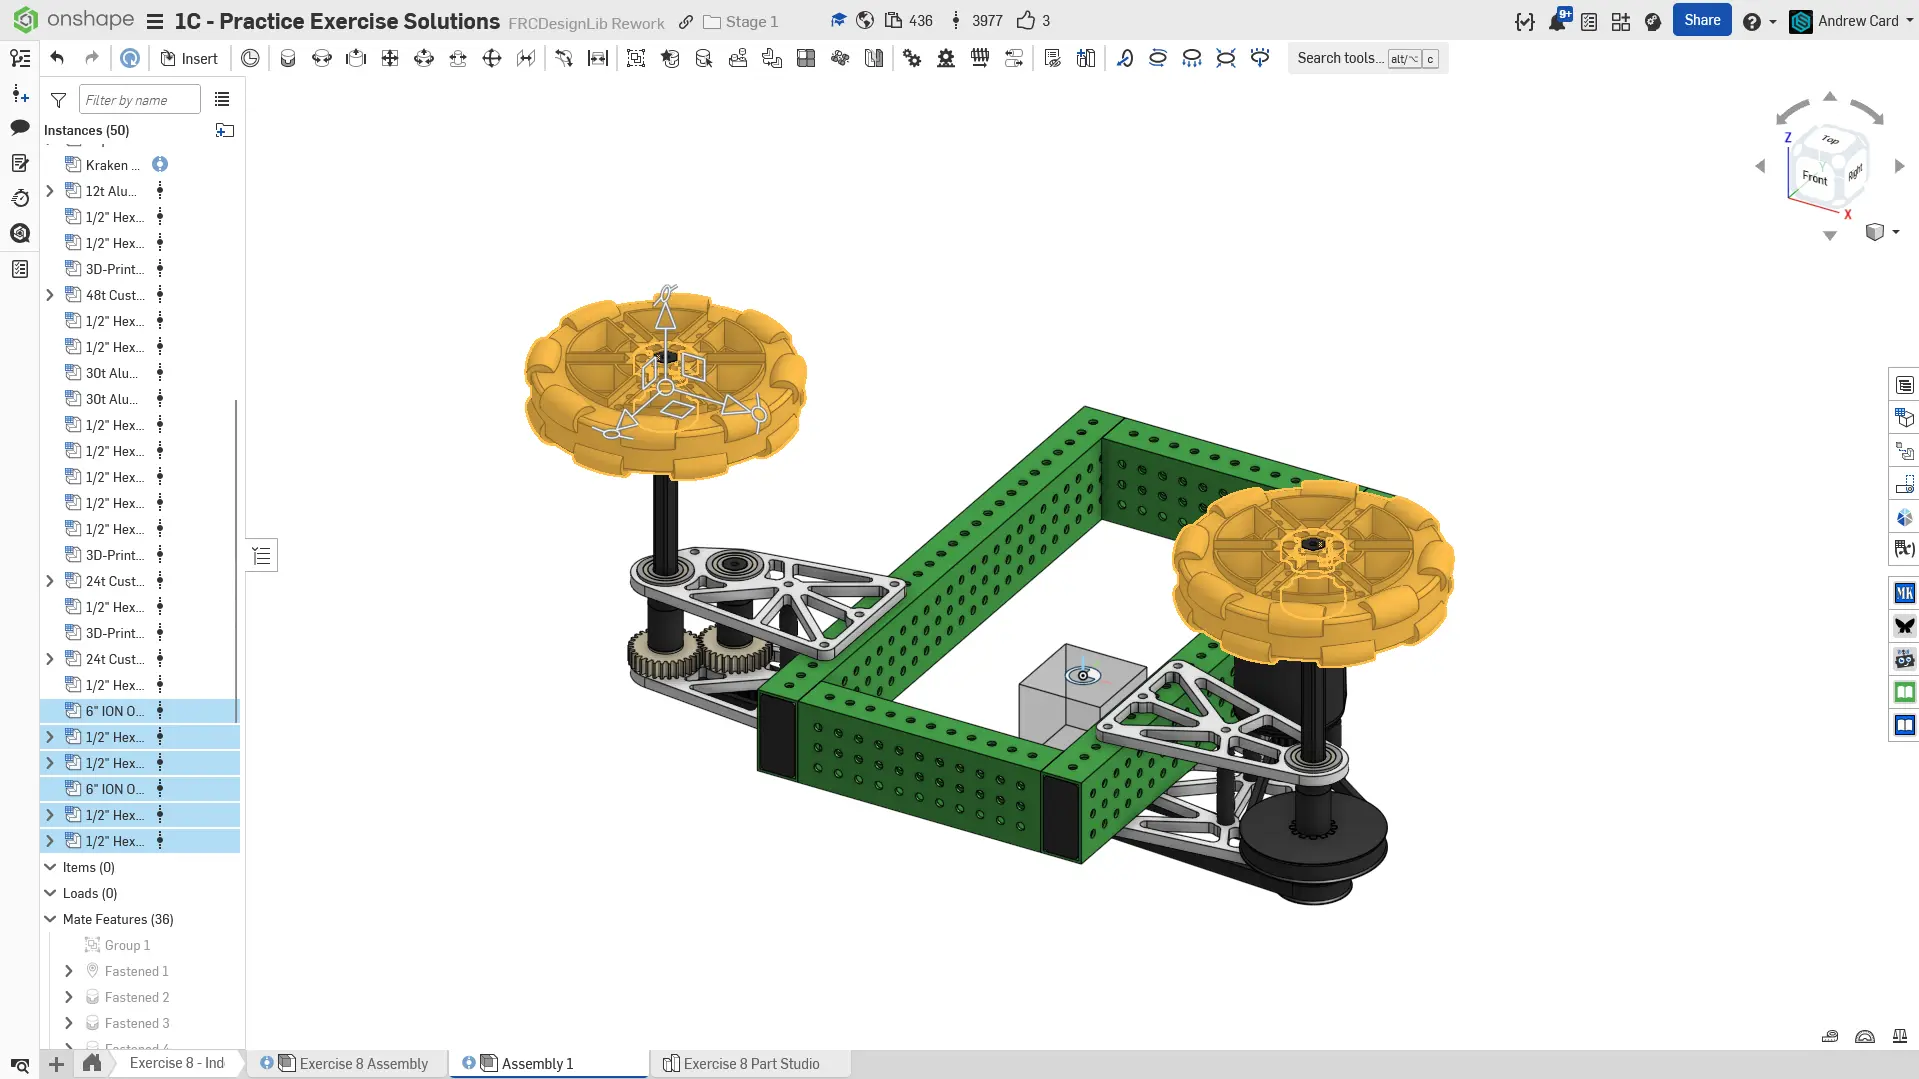Toggle the list view icon beside the filter
Screen dimensions: 1919x1079
pos(222,100)
